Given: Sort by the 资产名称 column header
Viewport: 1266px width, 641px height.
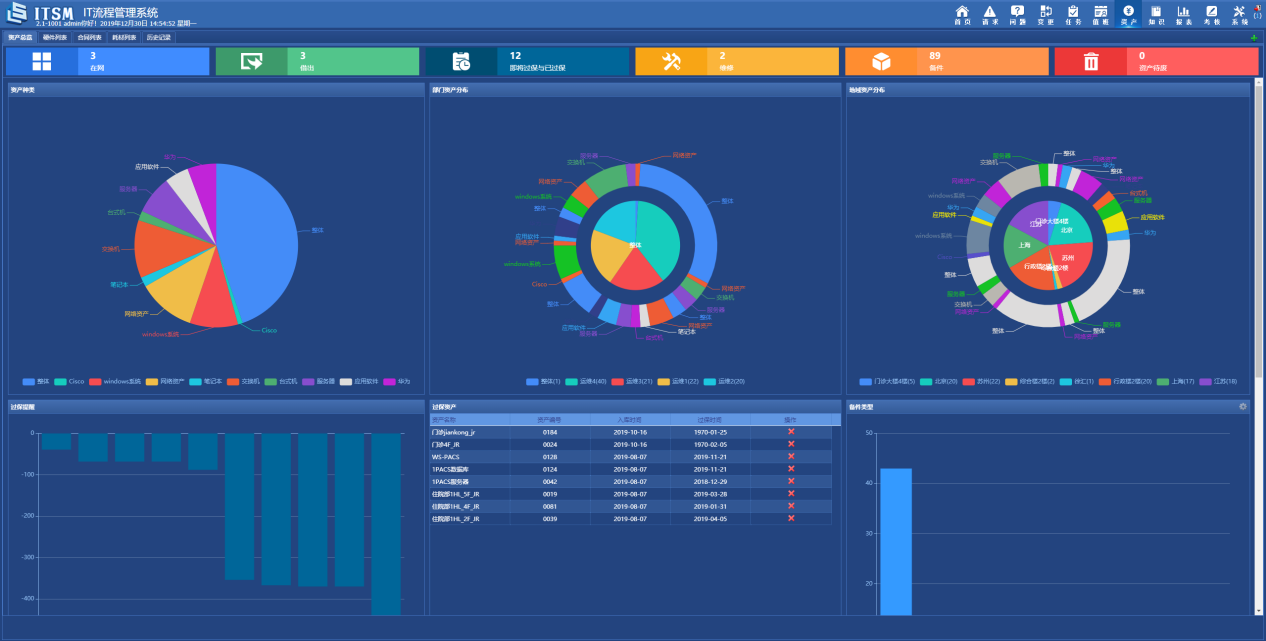Looking at the screenshot, I should pyautogui.click(x=470, y=419).
